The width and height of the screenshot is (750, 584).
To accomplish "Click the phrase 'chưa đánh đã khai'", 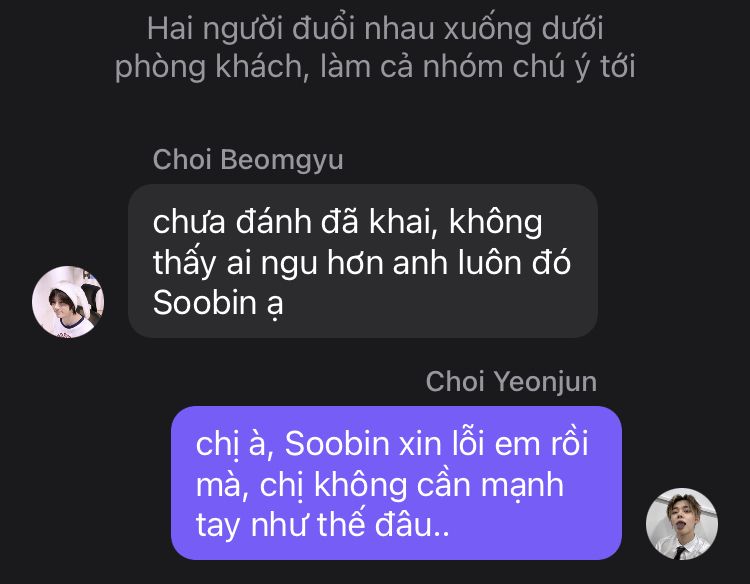I will pos(295,222).
